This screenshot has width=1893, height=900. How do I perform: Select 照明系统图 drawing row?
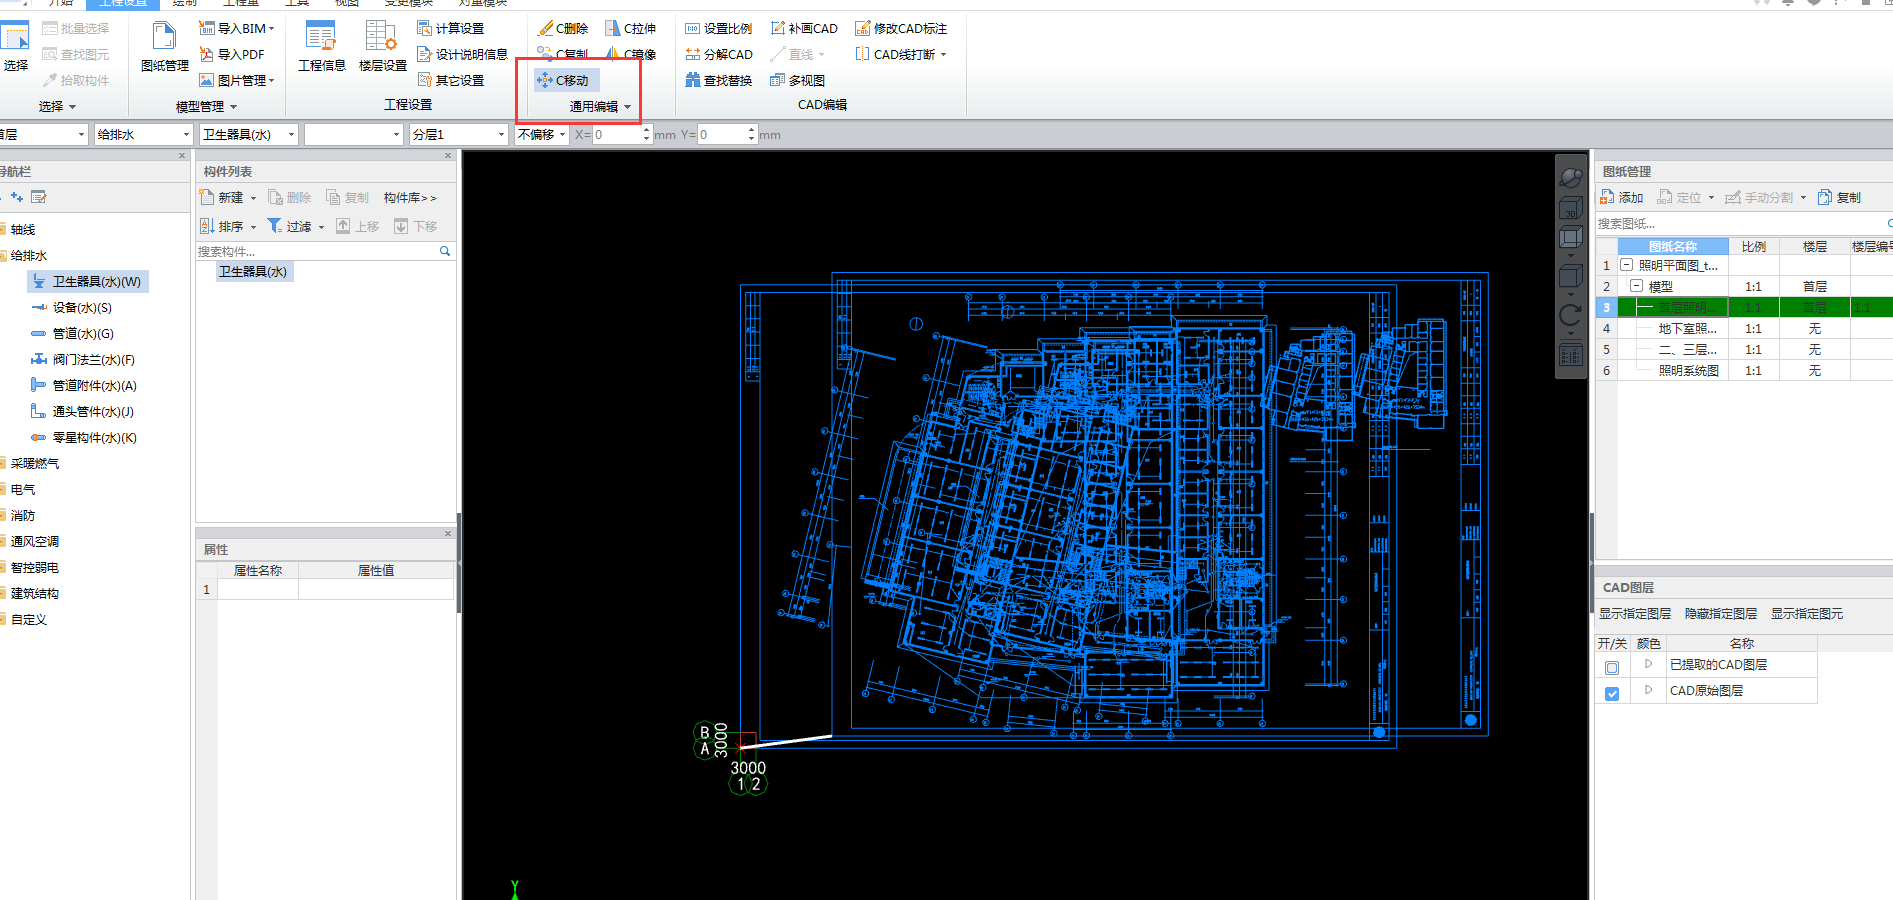(1688, 370)
